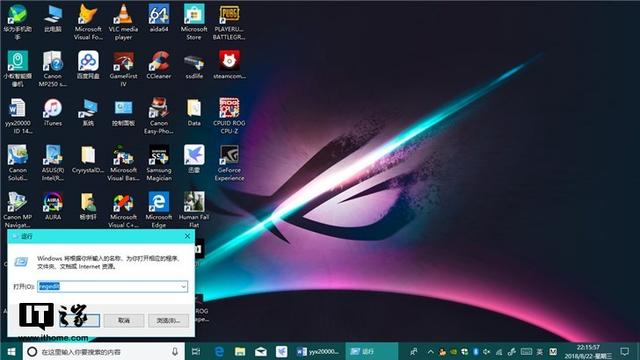Select the ssdlife desktop icon
Viewport: 640px width, 360px height.
click(194, 64)
